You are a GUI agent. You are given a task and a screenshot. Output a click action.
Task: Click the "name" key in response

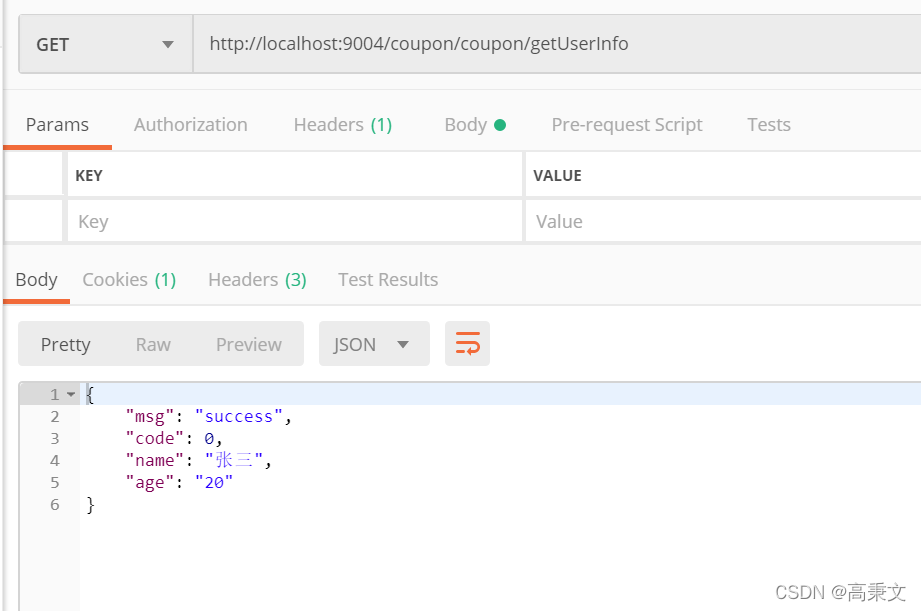coord(154,461)
